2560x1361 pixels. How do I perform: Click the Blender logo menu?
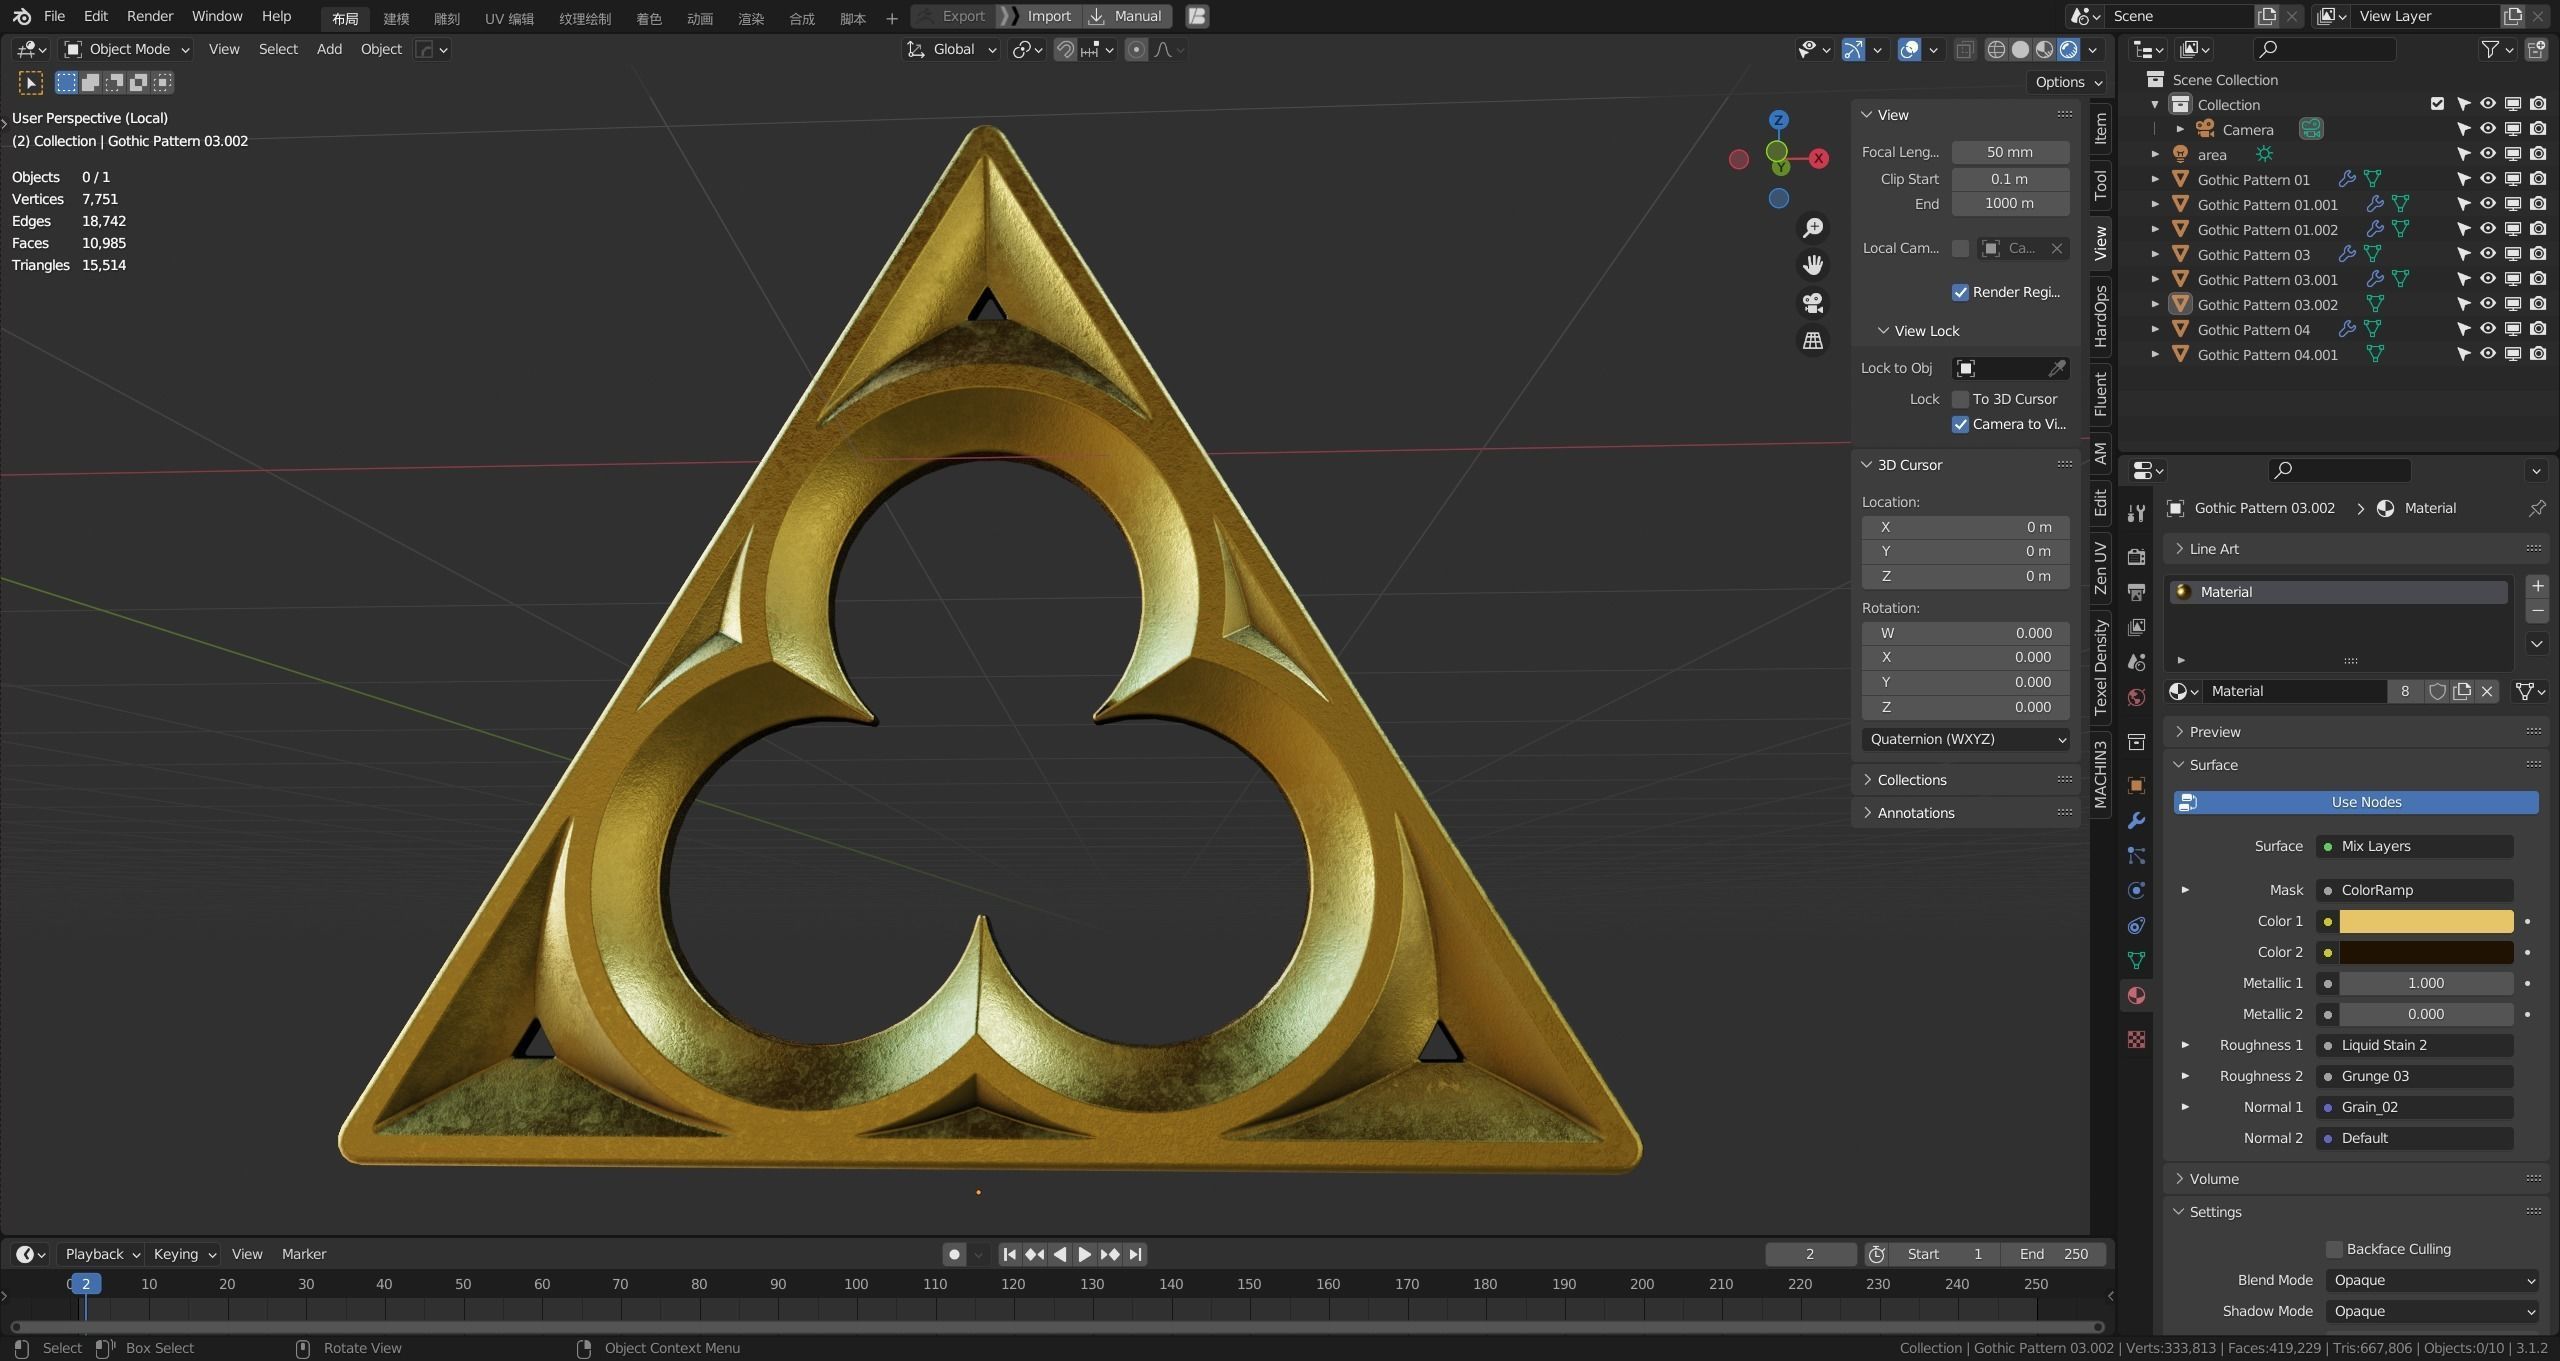tap(21, 16)
